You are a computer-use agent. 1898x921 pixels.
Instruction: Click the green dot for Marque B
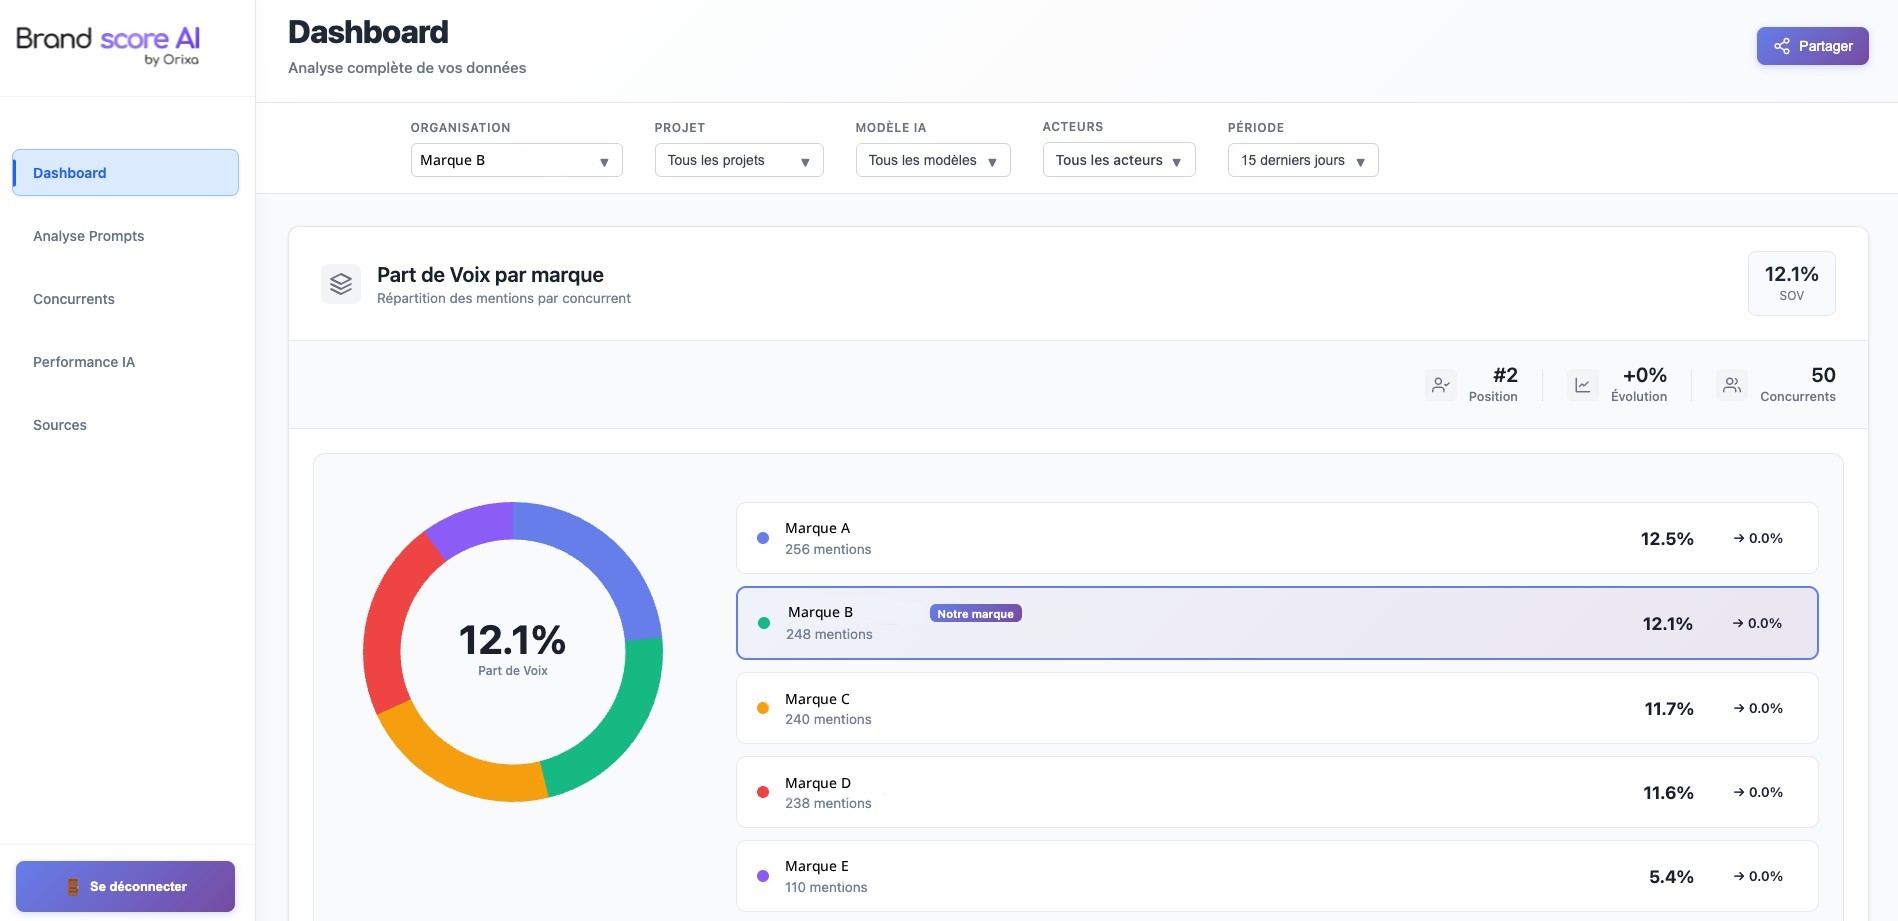click(764, 623)
